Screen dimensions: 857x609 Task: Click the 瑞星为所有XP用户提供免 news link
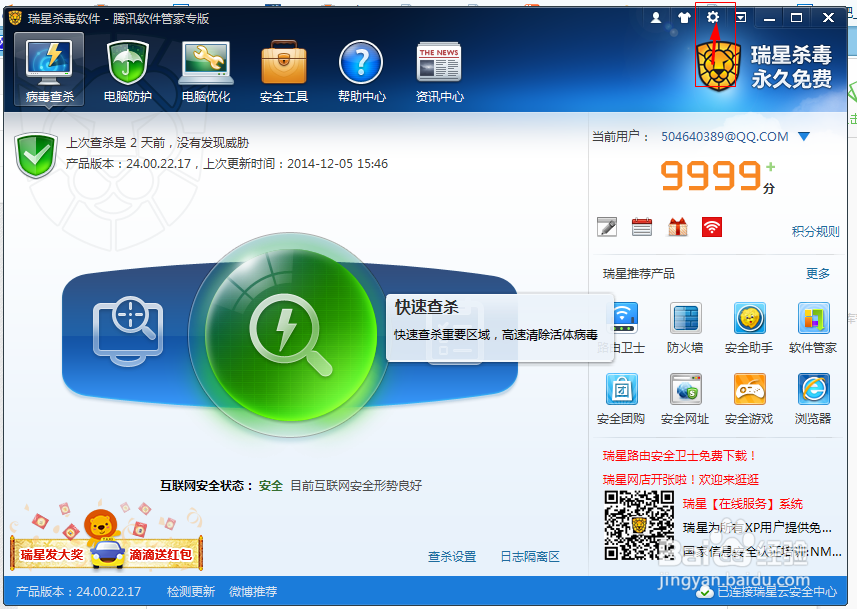click(757, 528)
